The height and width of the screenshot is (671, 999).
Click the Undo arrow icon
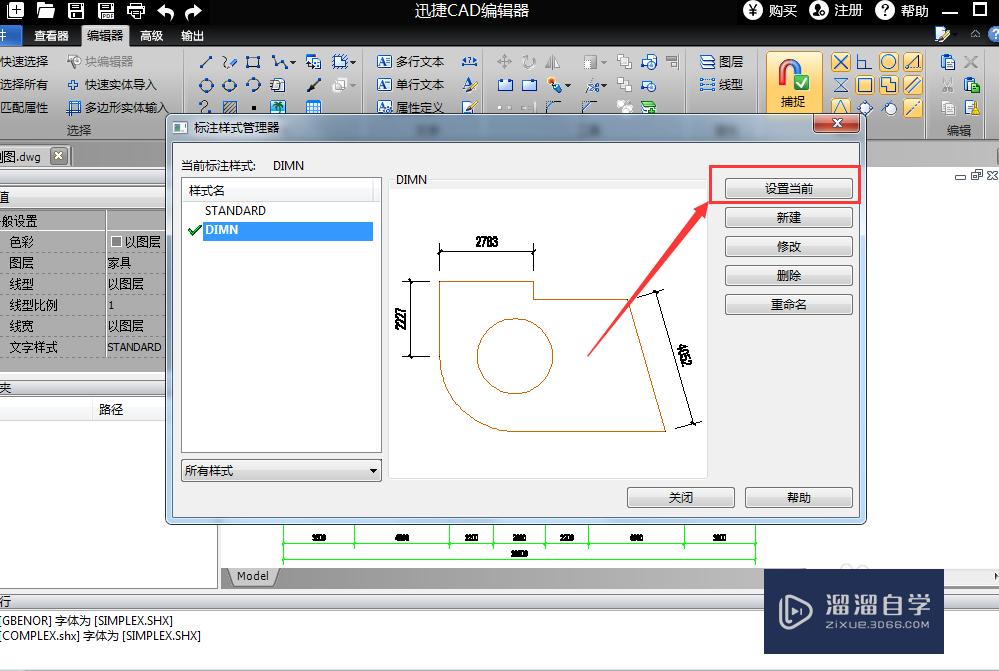pyautogui.click(x=166, y=11)
